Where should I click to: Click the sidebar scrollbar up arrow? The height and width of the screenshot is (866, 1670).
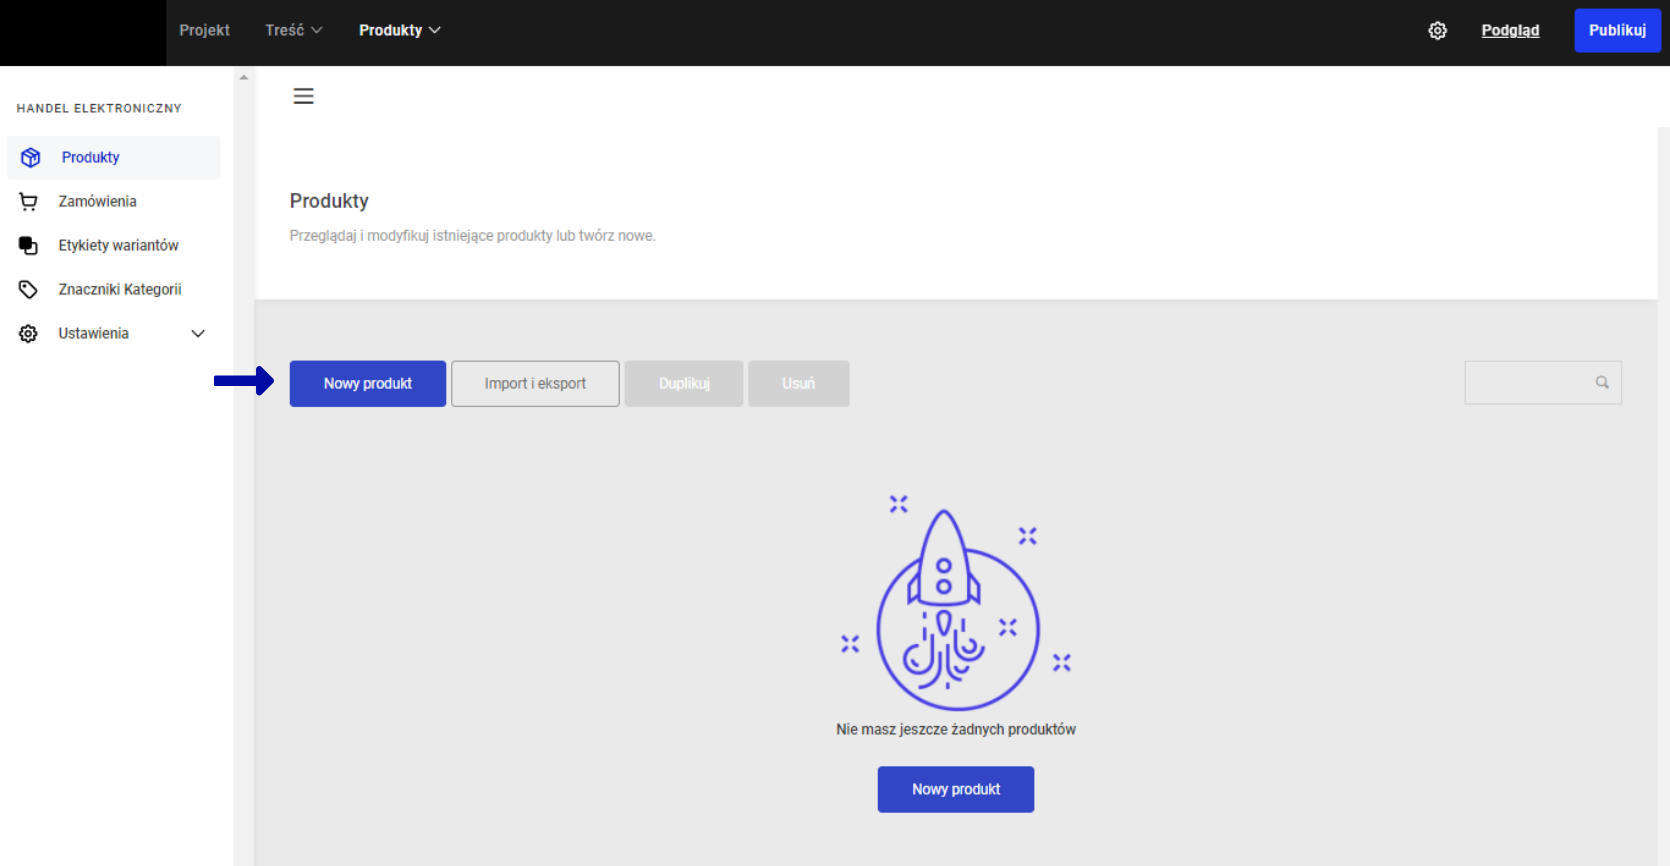point(244,77)
